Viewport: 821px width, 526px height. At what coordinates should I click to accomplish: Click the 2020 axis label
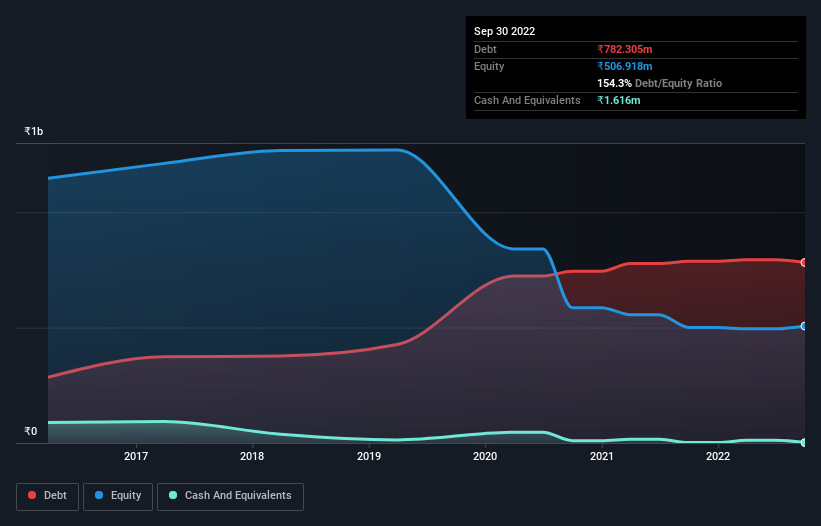(485, 456)
